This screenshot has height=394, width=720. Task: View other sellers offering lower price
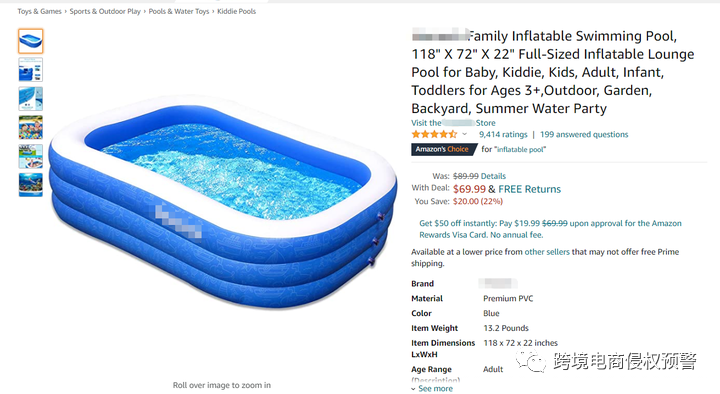pos(547,252)
